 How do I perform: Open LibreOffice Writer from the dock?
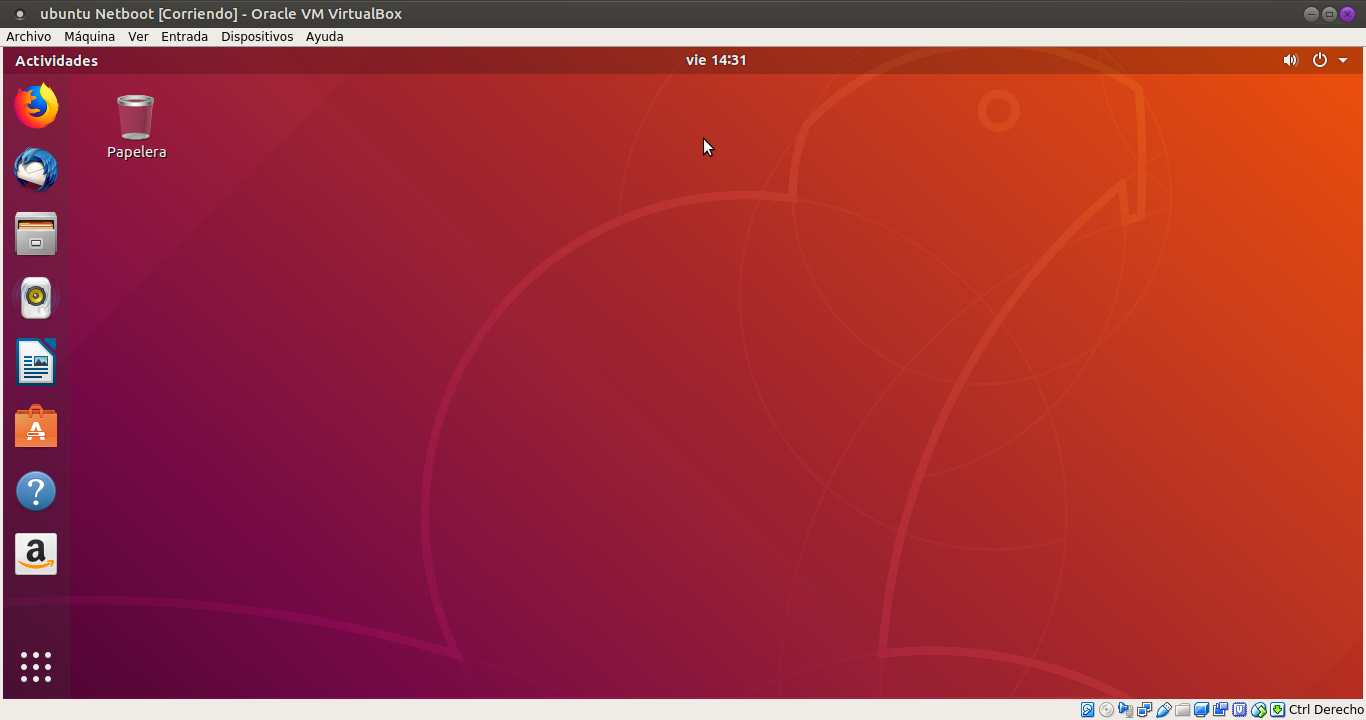36,362
